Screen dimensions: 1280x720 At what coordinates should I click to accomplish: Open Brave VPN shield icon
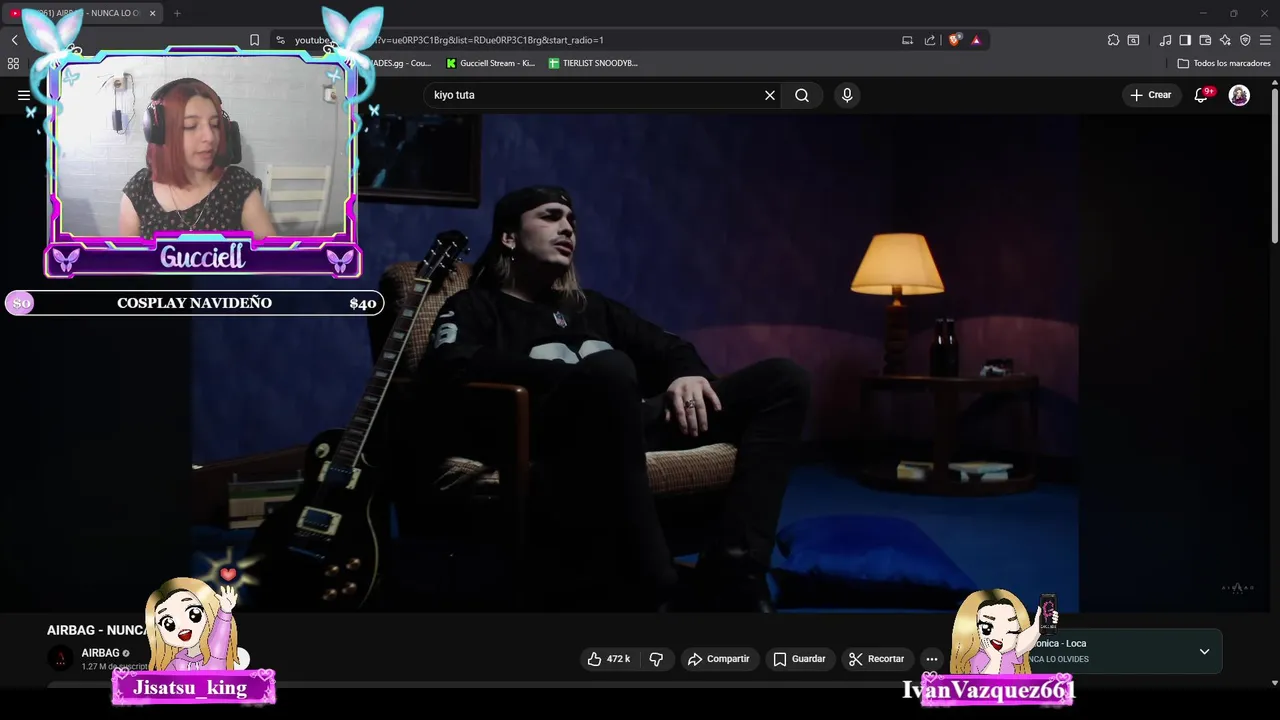coord(1245,40)
